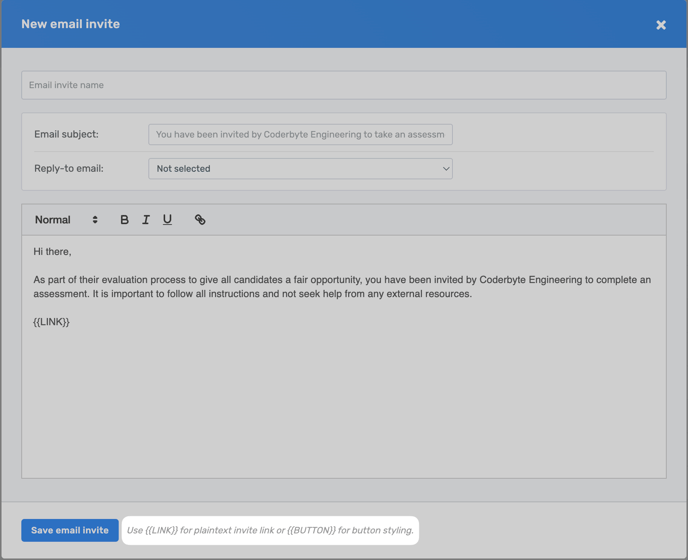Expand the Reply-to email 'Not selected' dropdown
This screenshot has height=560, width=688.
click(300, 169)
